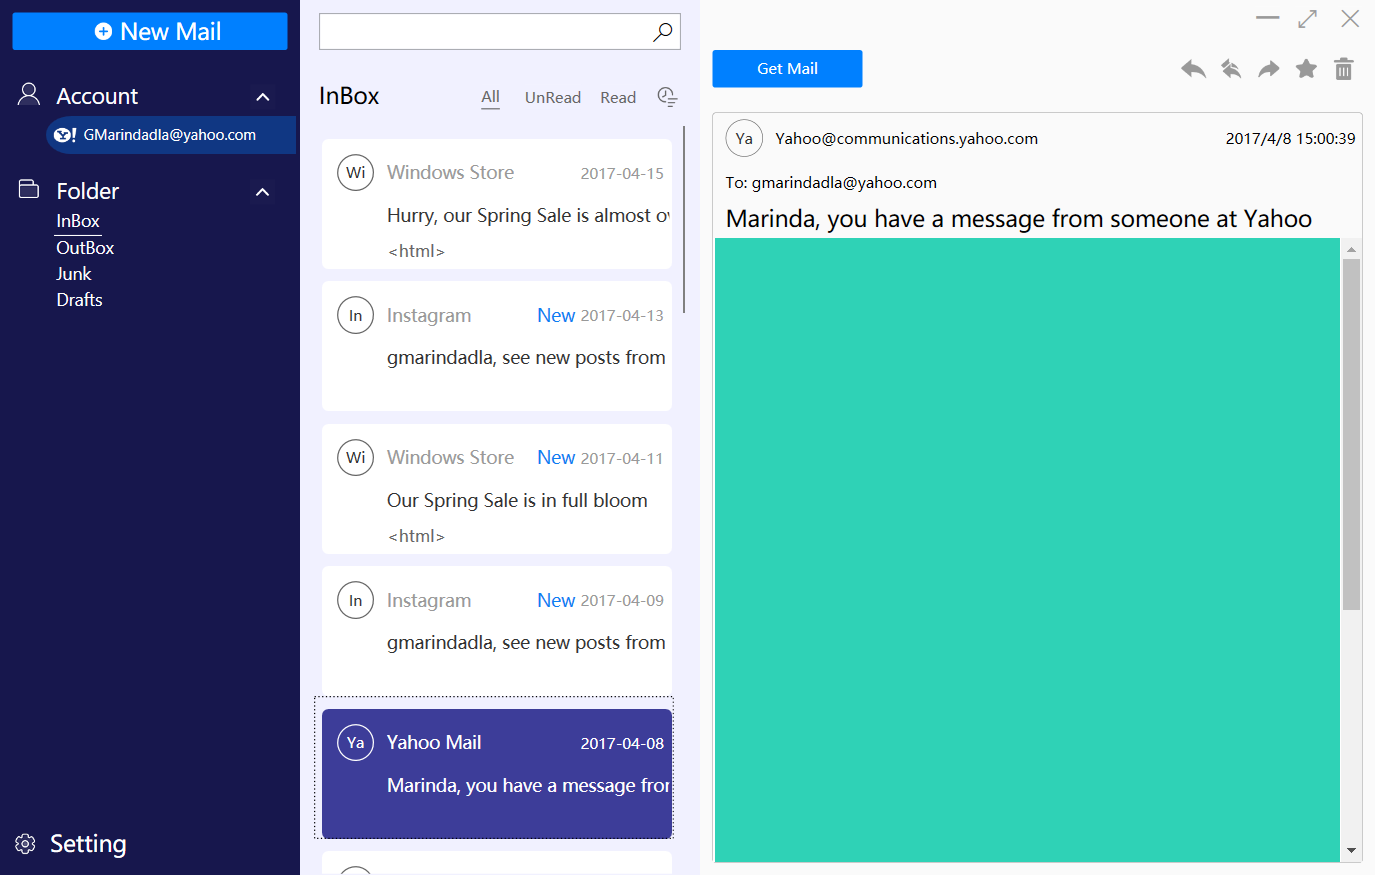The width and height of the screenshot is (1375, 875).
Task: Open the InBox folder
Action: pos(78,221)
